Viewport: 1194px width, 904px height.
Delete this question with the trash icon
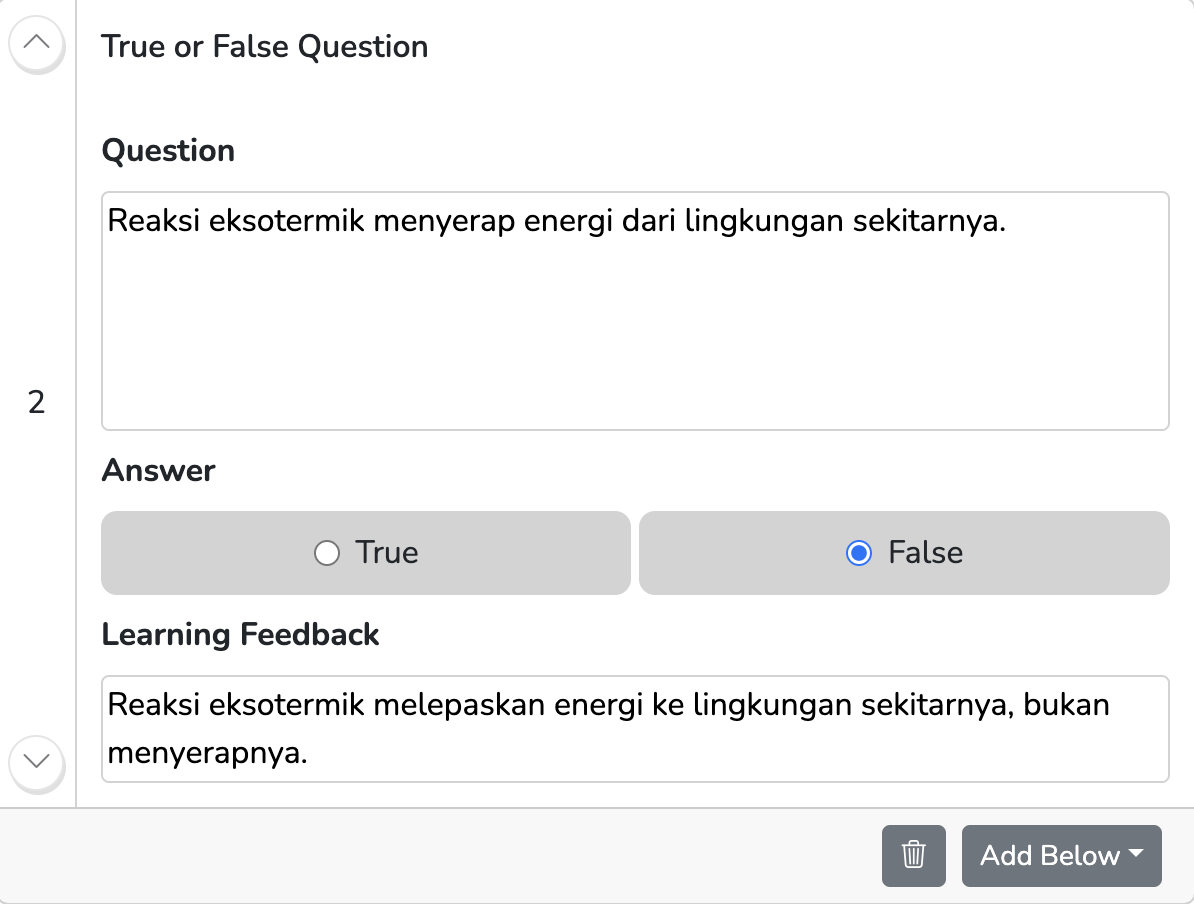913,855
